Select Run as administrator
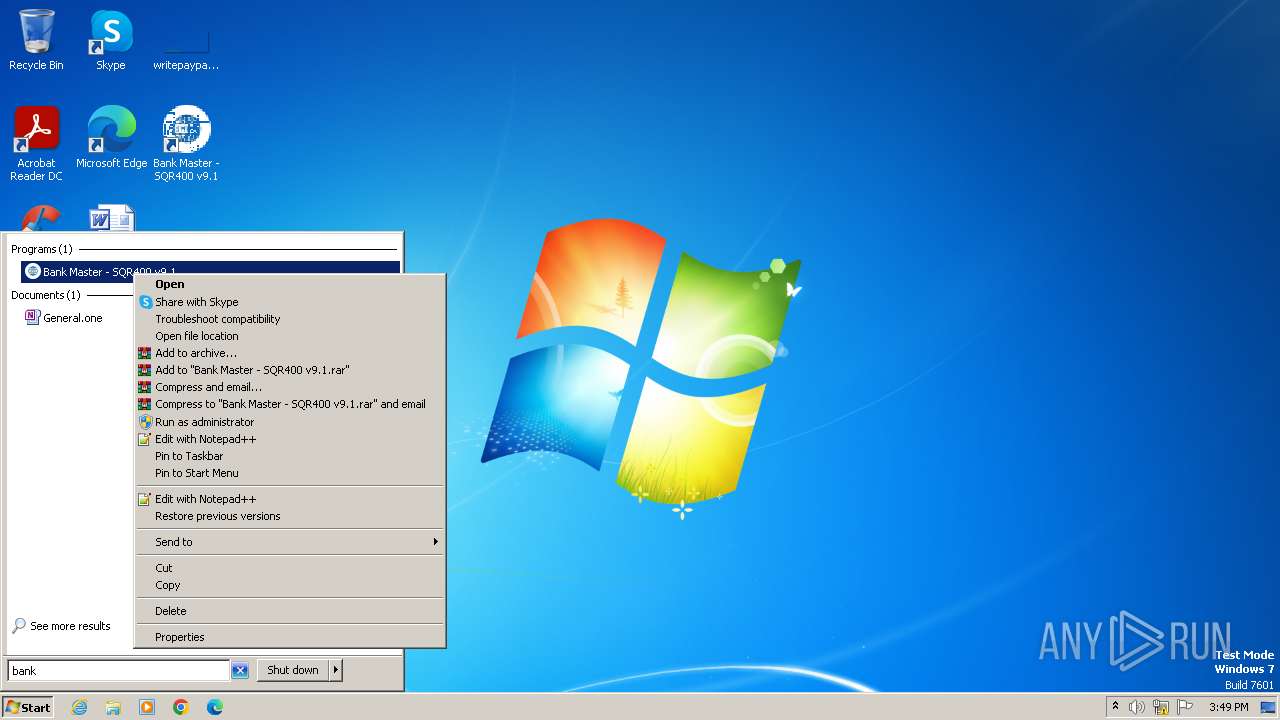The height and width of the screenshot is (720, 1280). point(290,422)
